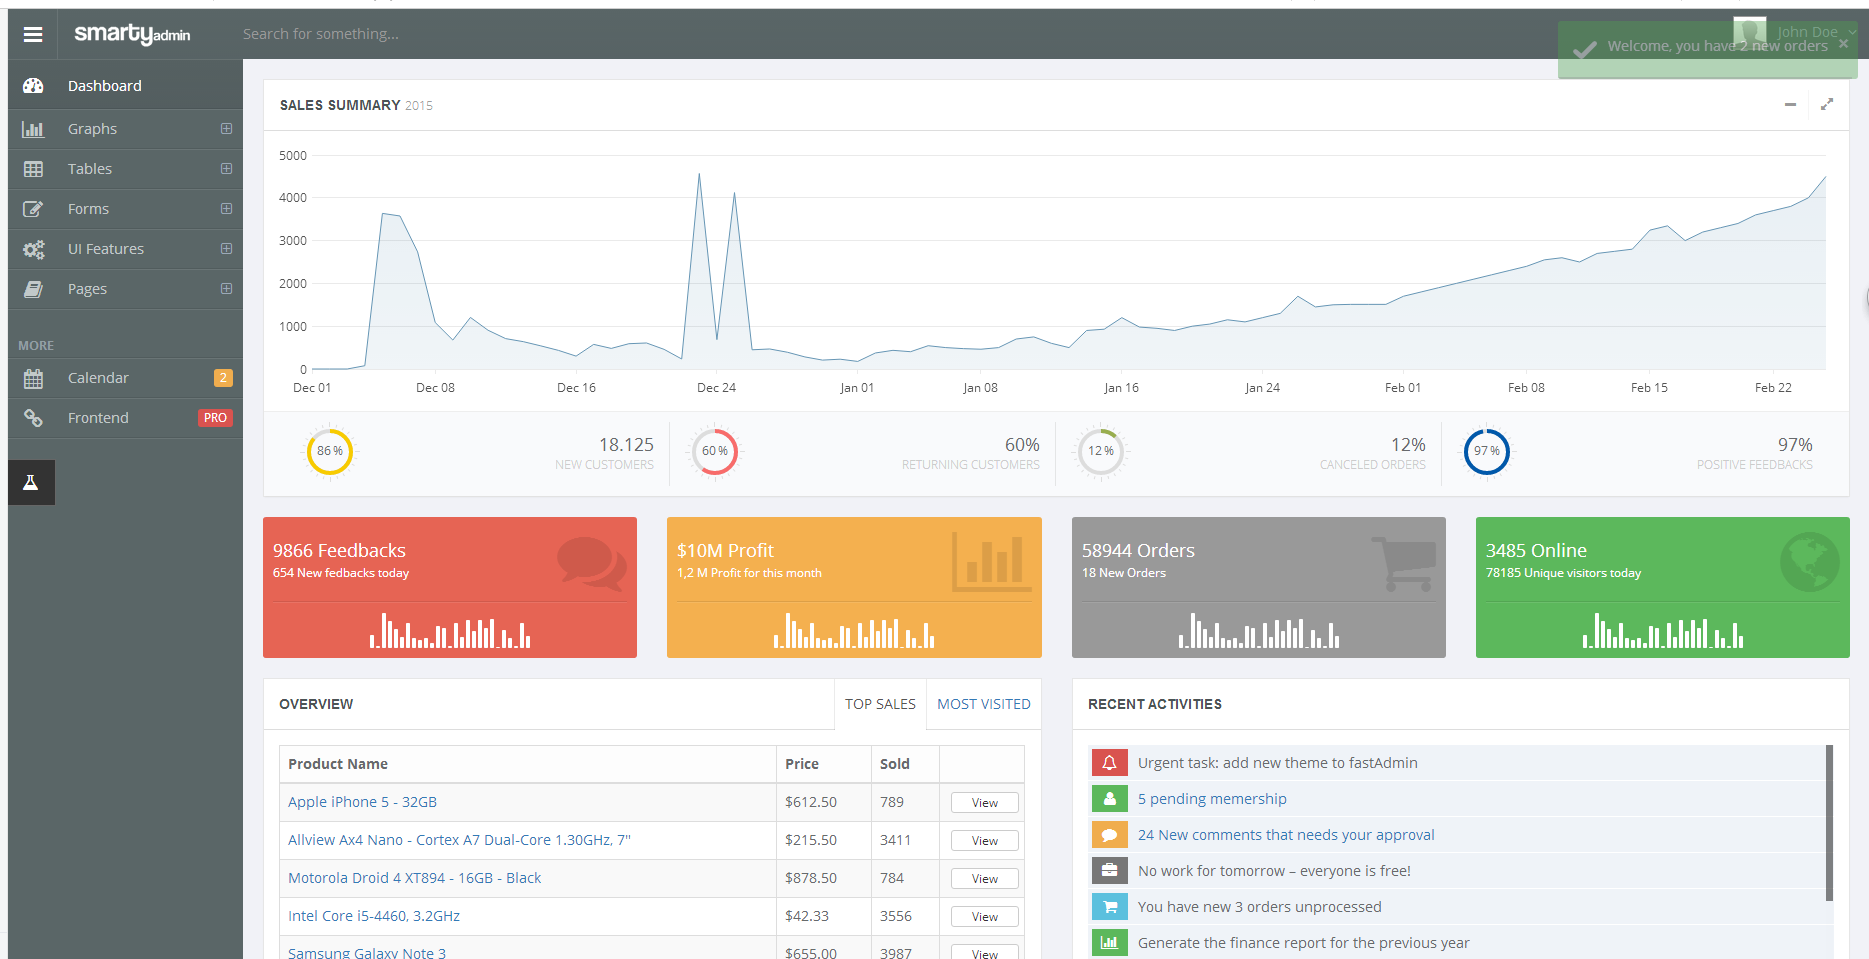The image size is (1869, 959).
Task: Click the Dashboard gauge icon in sidebar
Action: (33, 86)
